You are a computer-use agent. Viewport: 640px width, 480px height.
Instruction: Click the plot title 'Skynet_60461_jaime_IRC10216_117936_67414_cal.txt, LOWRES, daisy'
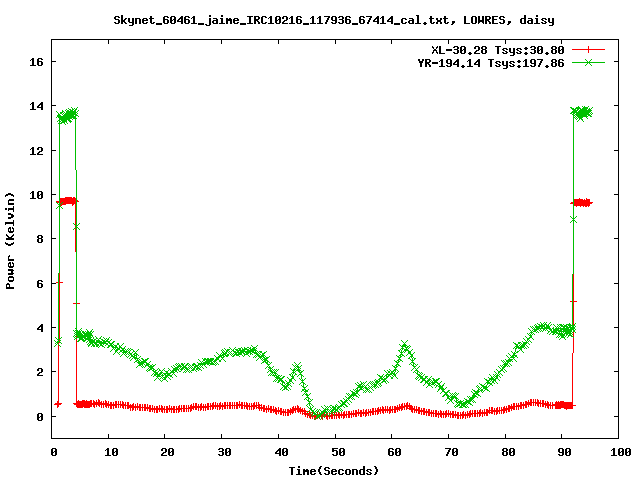334,20
